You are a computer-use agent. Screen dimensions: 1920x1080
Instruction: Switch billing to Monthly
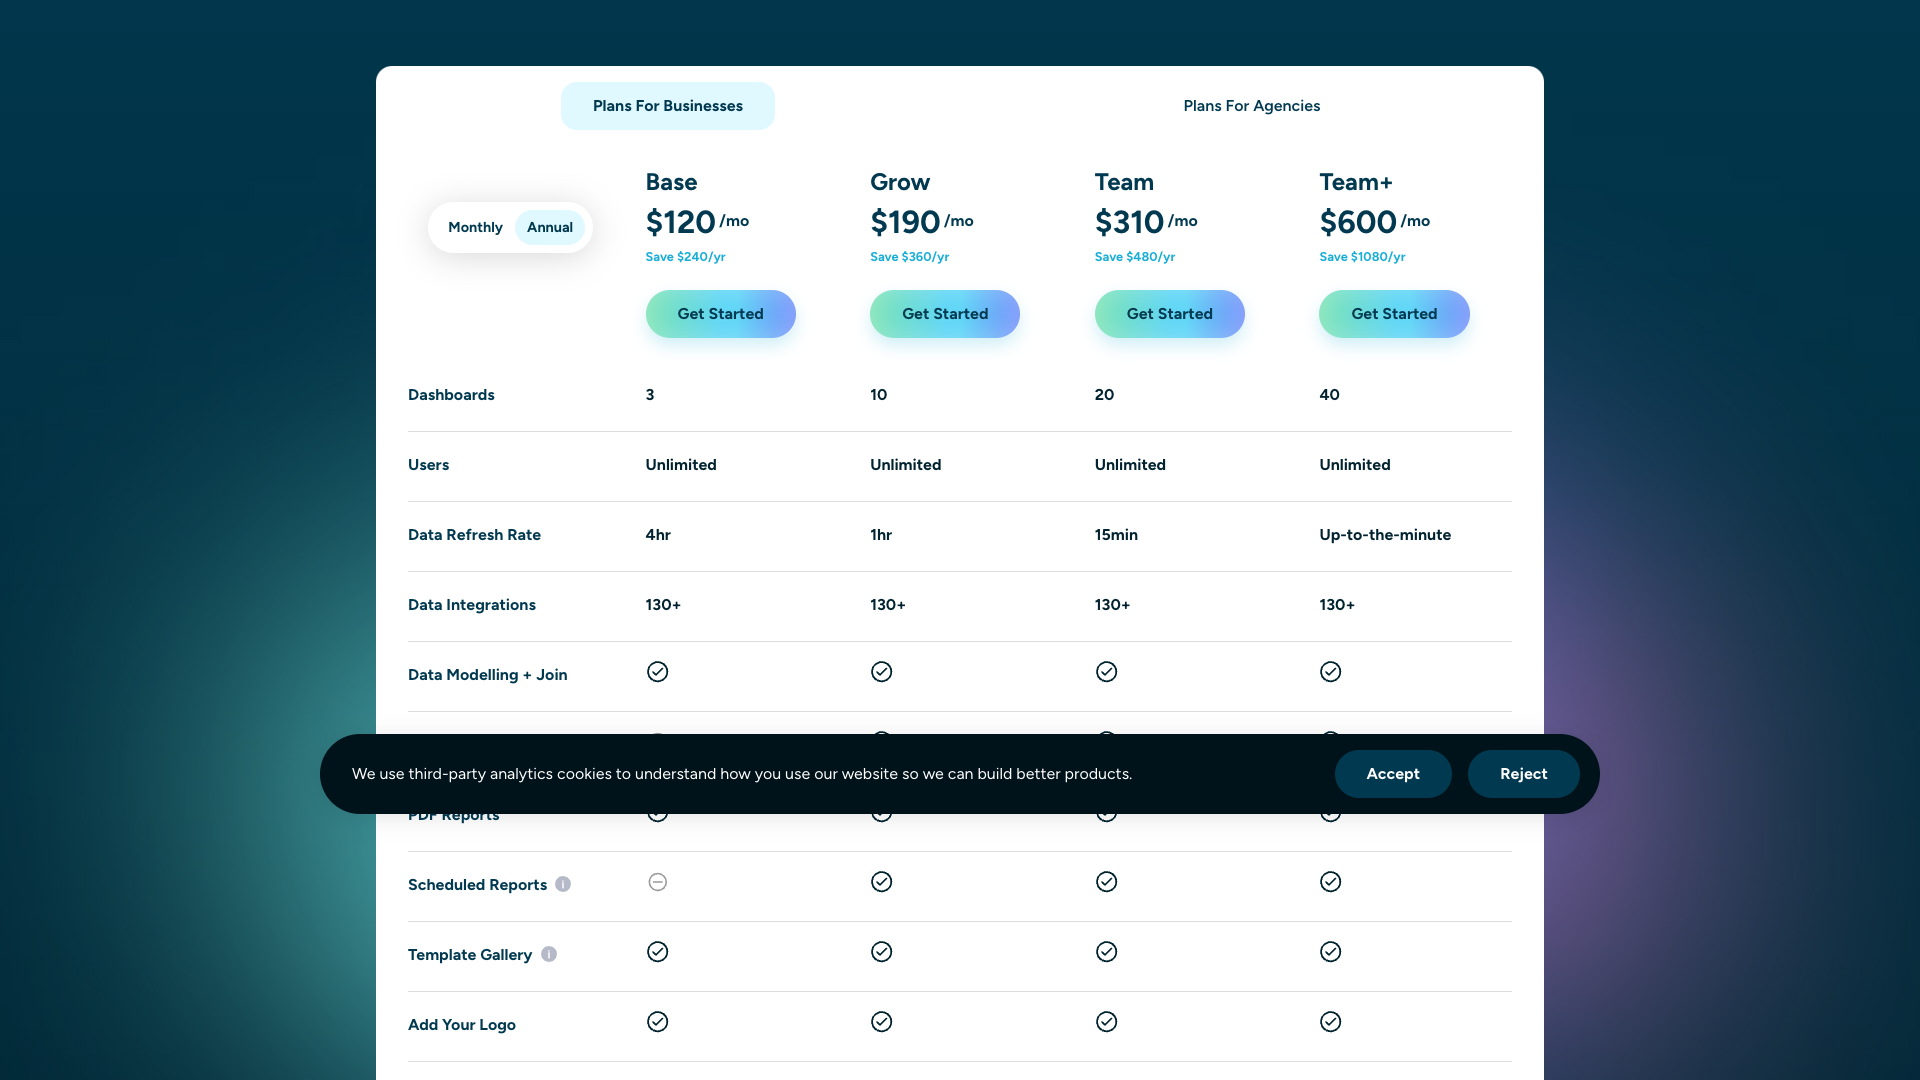coord(475,227)
